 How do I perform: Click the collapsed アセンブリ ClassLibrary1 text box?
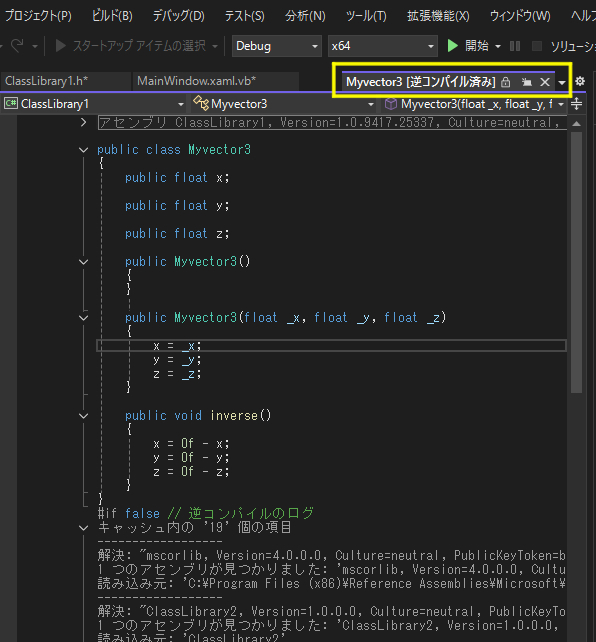click(x=332, y=122)
